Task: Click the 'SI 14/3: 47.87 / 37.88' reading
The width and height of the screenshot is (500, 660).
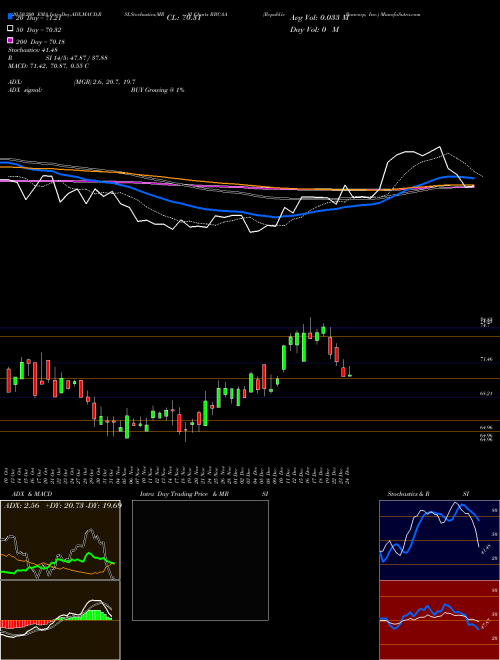Action: tap(77, 58)
